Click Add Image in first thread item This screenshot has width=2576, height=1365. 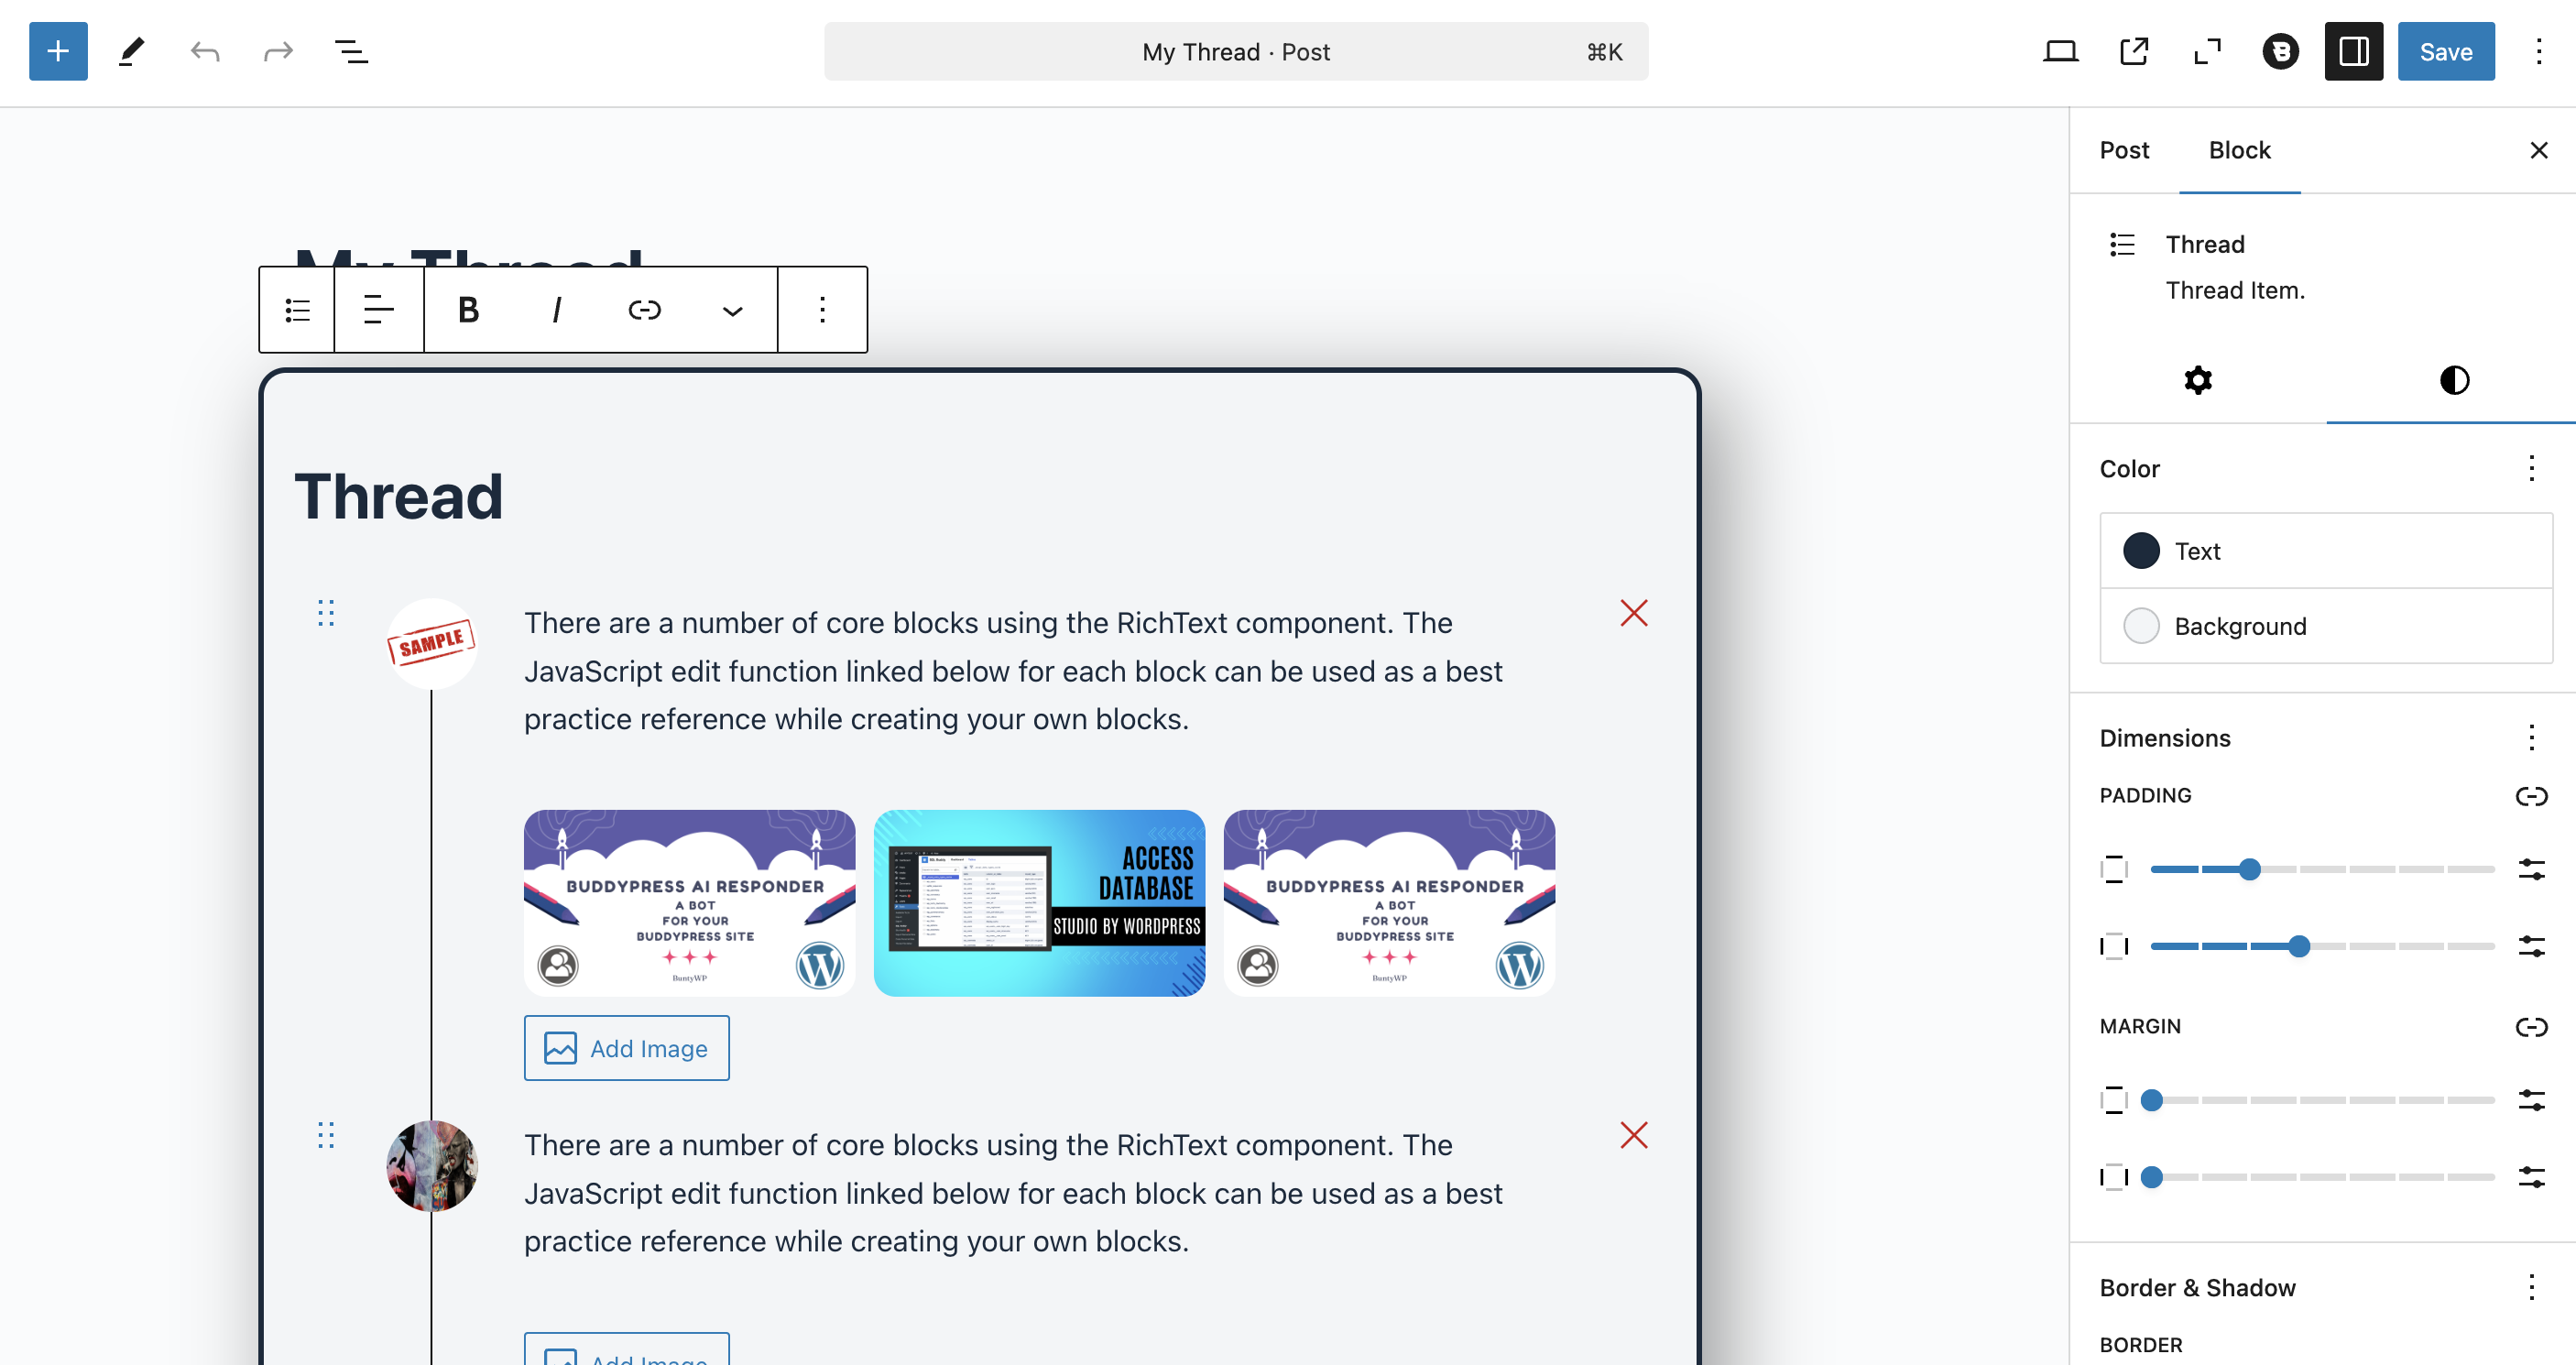627,1048
